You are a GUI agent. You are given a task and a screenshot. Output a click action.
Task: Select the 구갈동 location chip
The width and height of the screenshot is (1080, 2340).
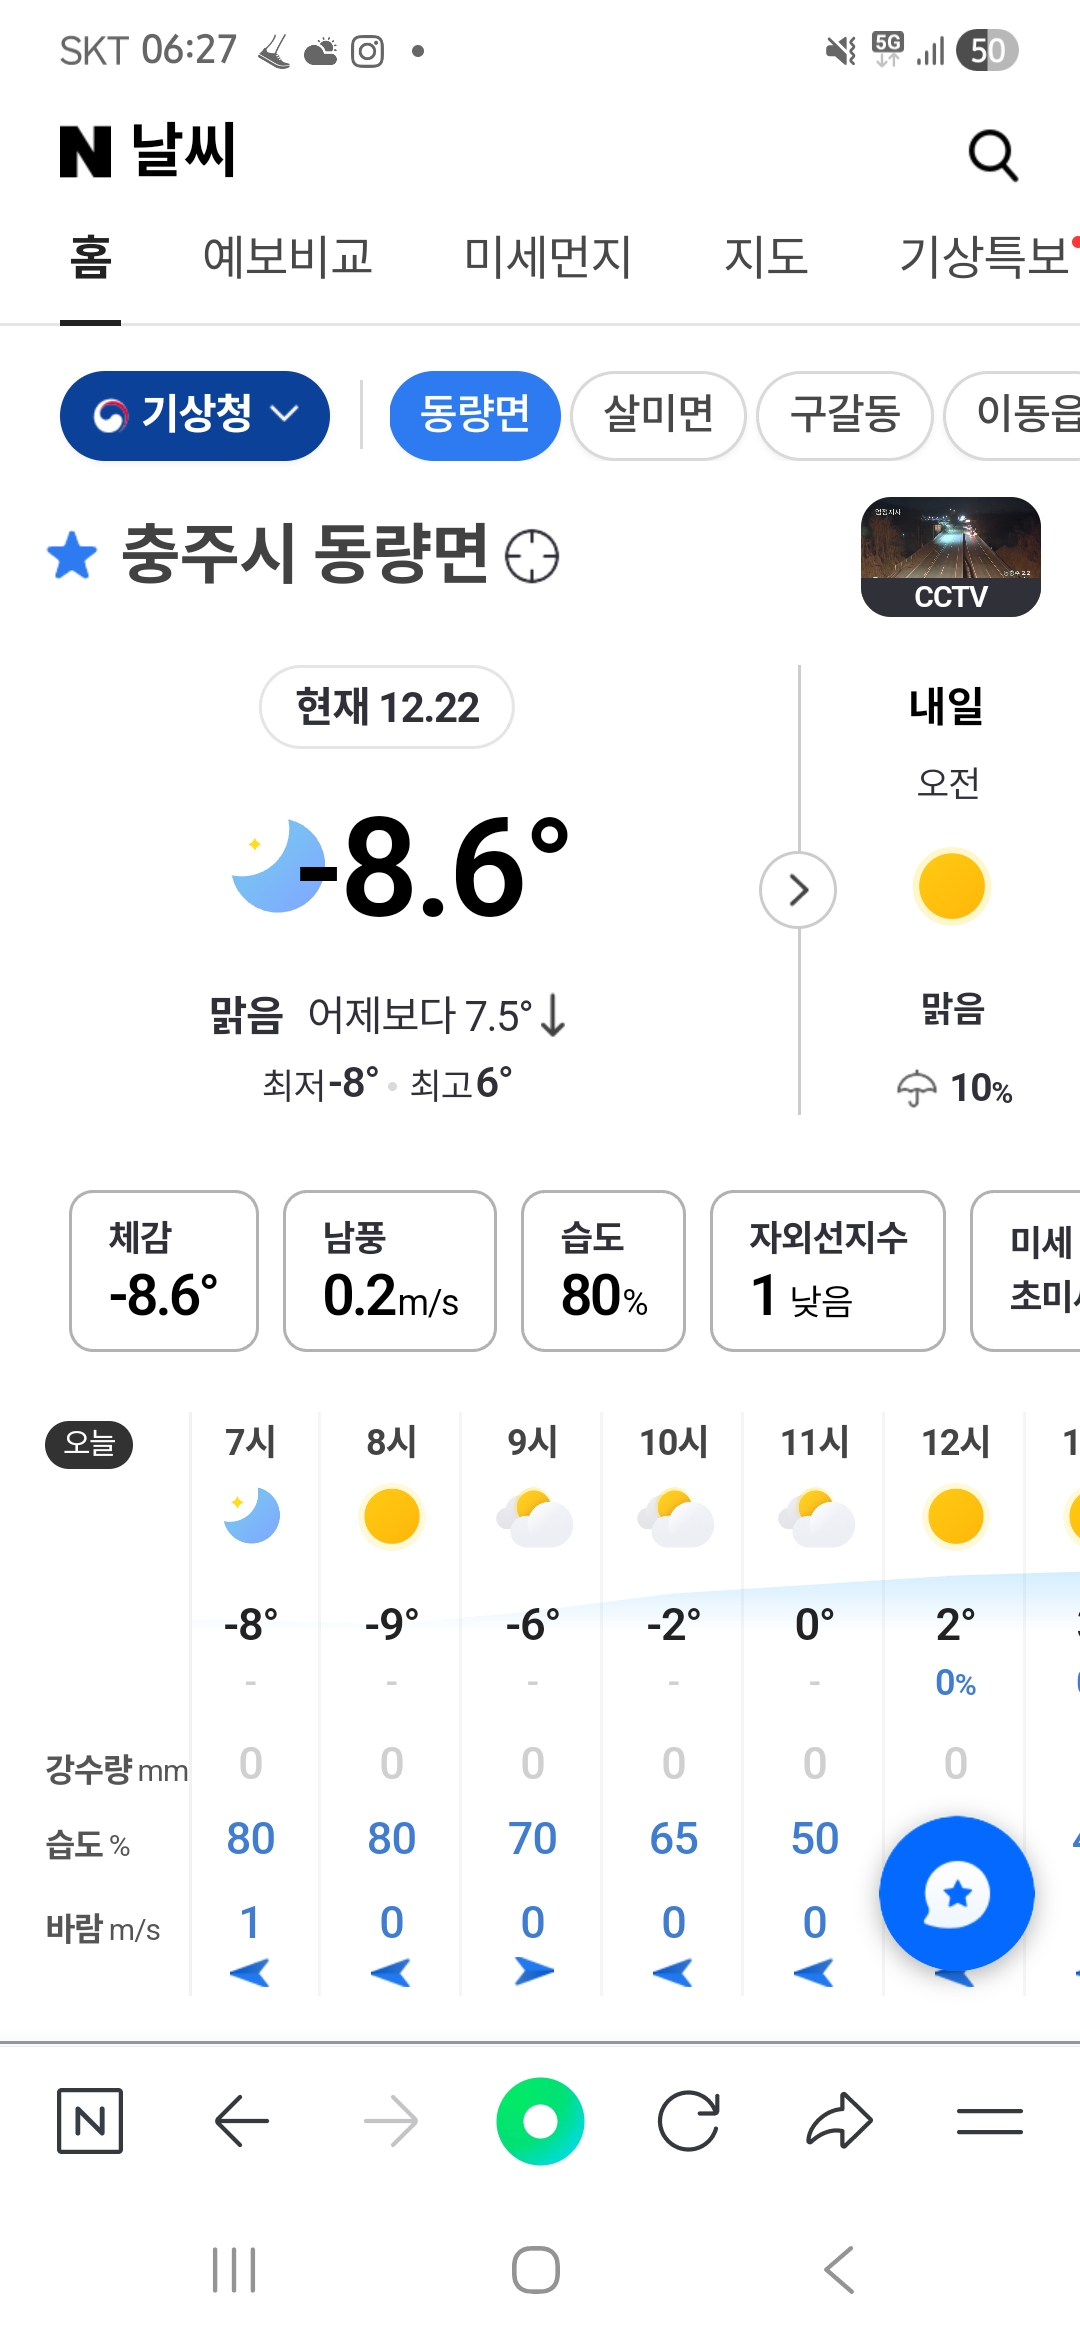click(x=845, y=415)
